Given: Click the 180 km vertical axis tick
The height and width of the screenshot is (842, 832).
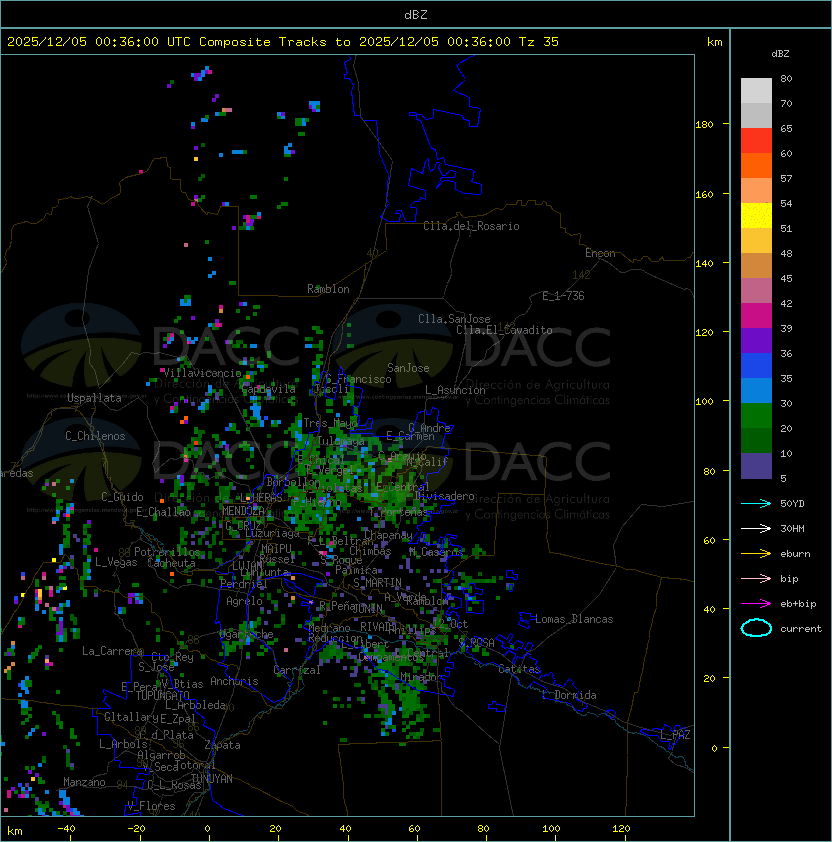Looking at the screenshot, I should tap(704, 125).
